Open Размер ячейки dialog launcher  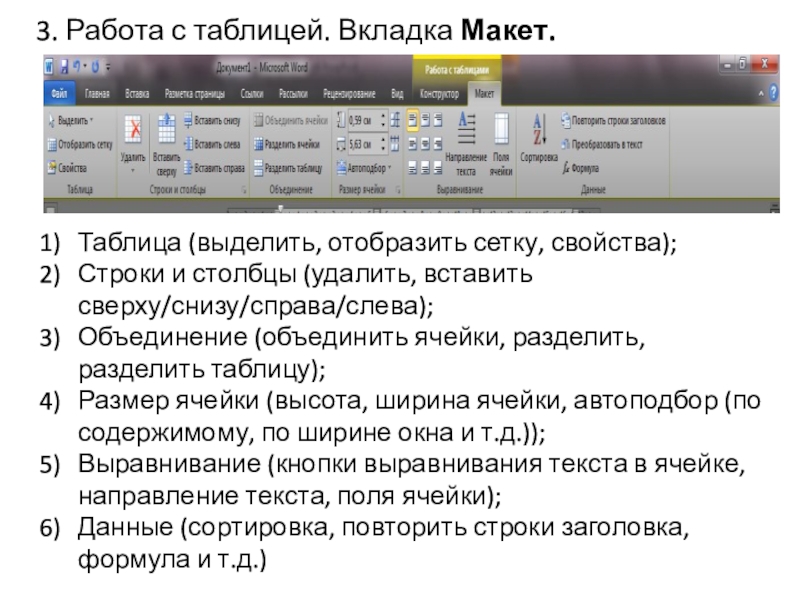pyautogui.click(x=398, y=190)
